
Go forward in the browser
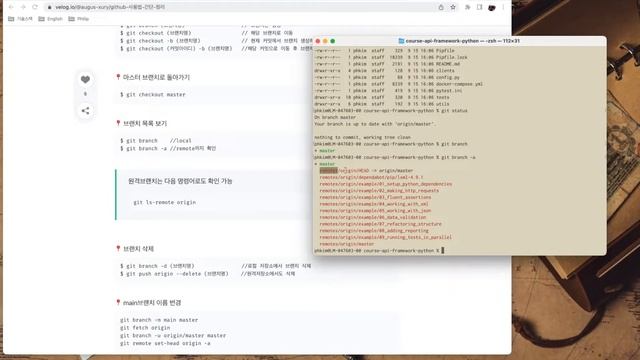[x=23, y=7]
